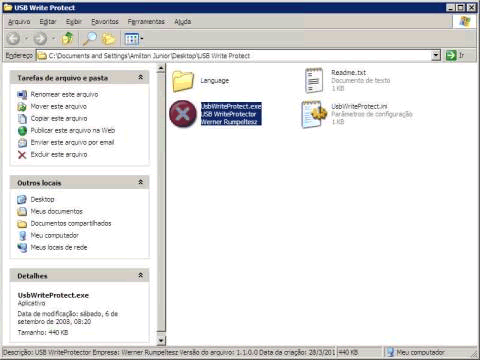Open Meus documentos link
This screenshot has height=360, width=480.
pos(57,211)
